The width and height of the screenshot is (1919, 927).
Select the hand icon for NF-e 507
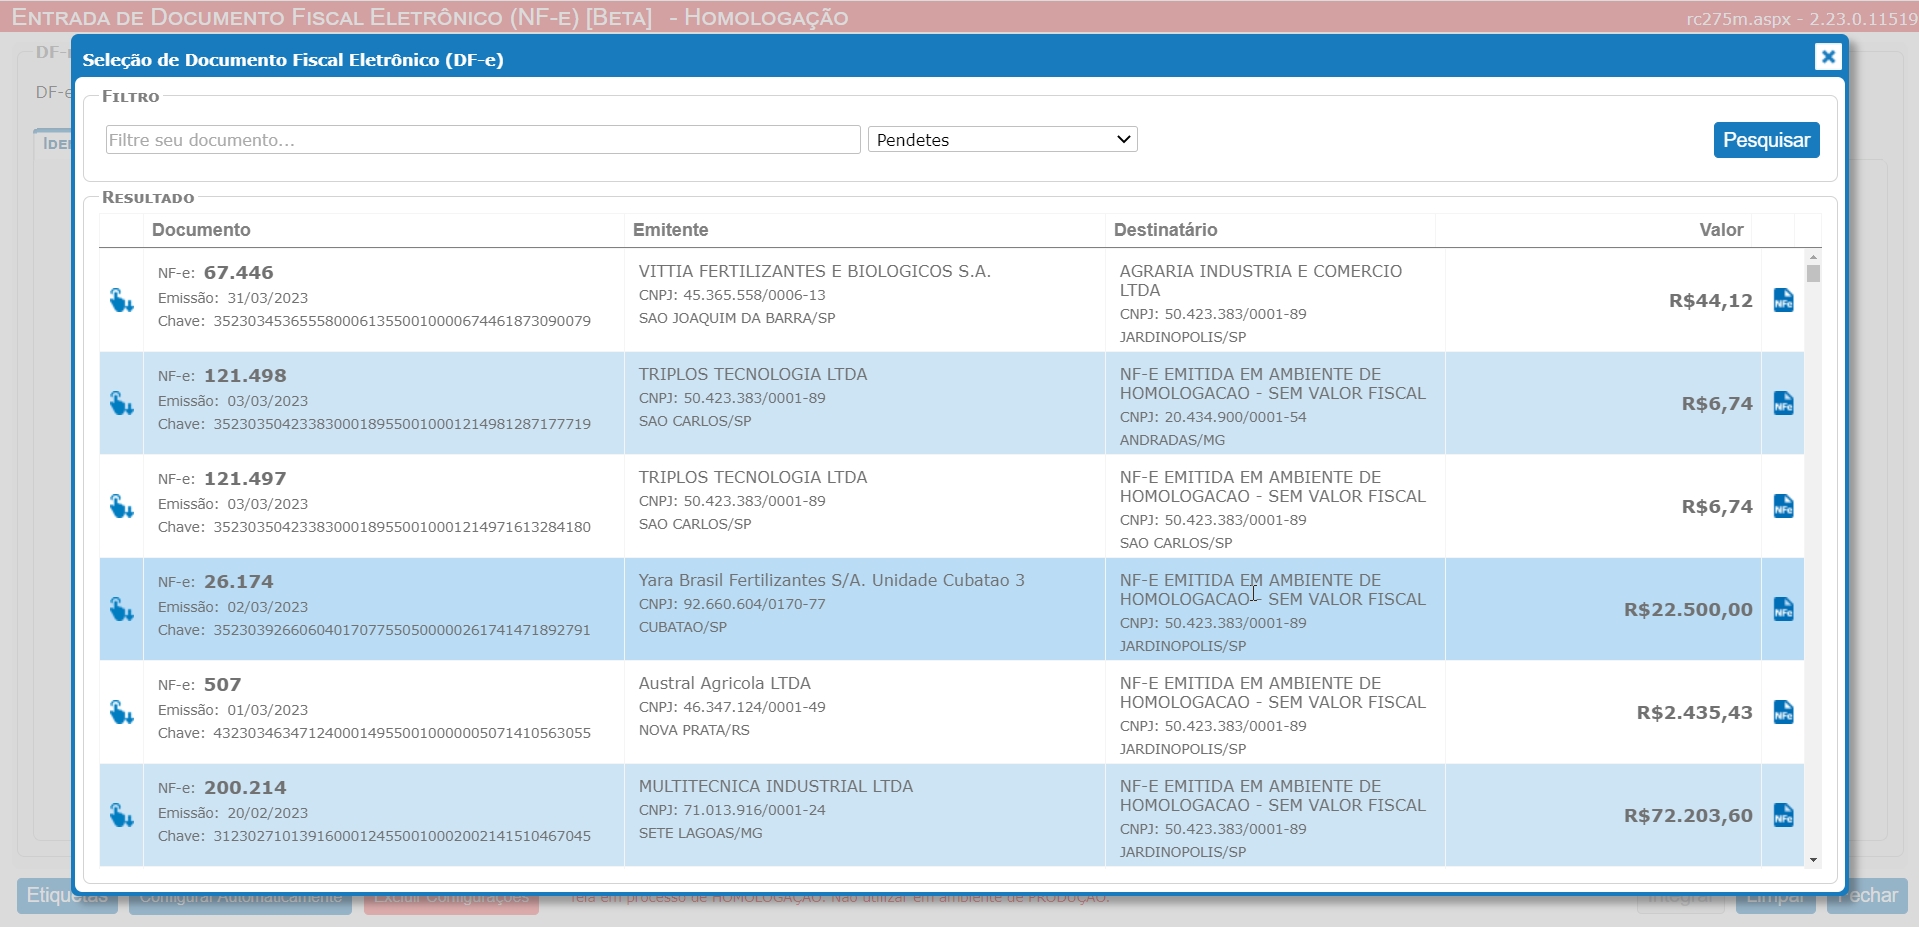[122, 712]
